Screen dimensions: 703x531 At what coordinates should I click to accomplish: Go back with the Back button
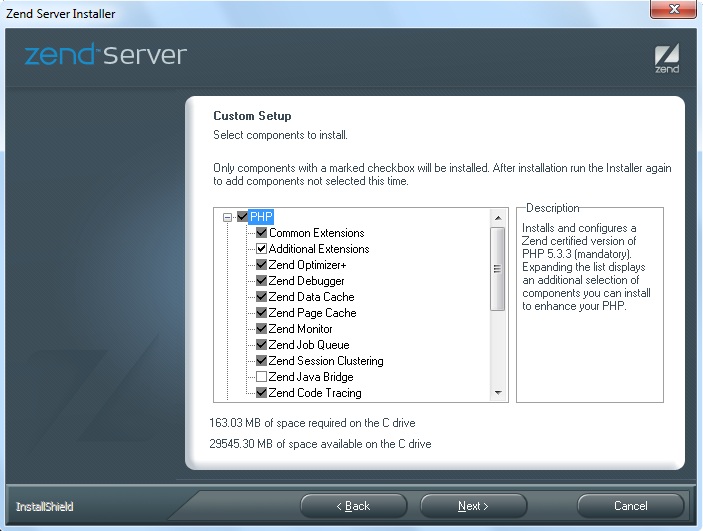[354, 506]
